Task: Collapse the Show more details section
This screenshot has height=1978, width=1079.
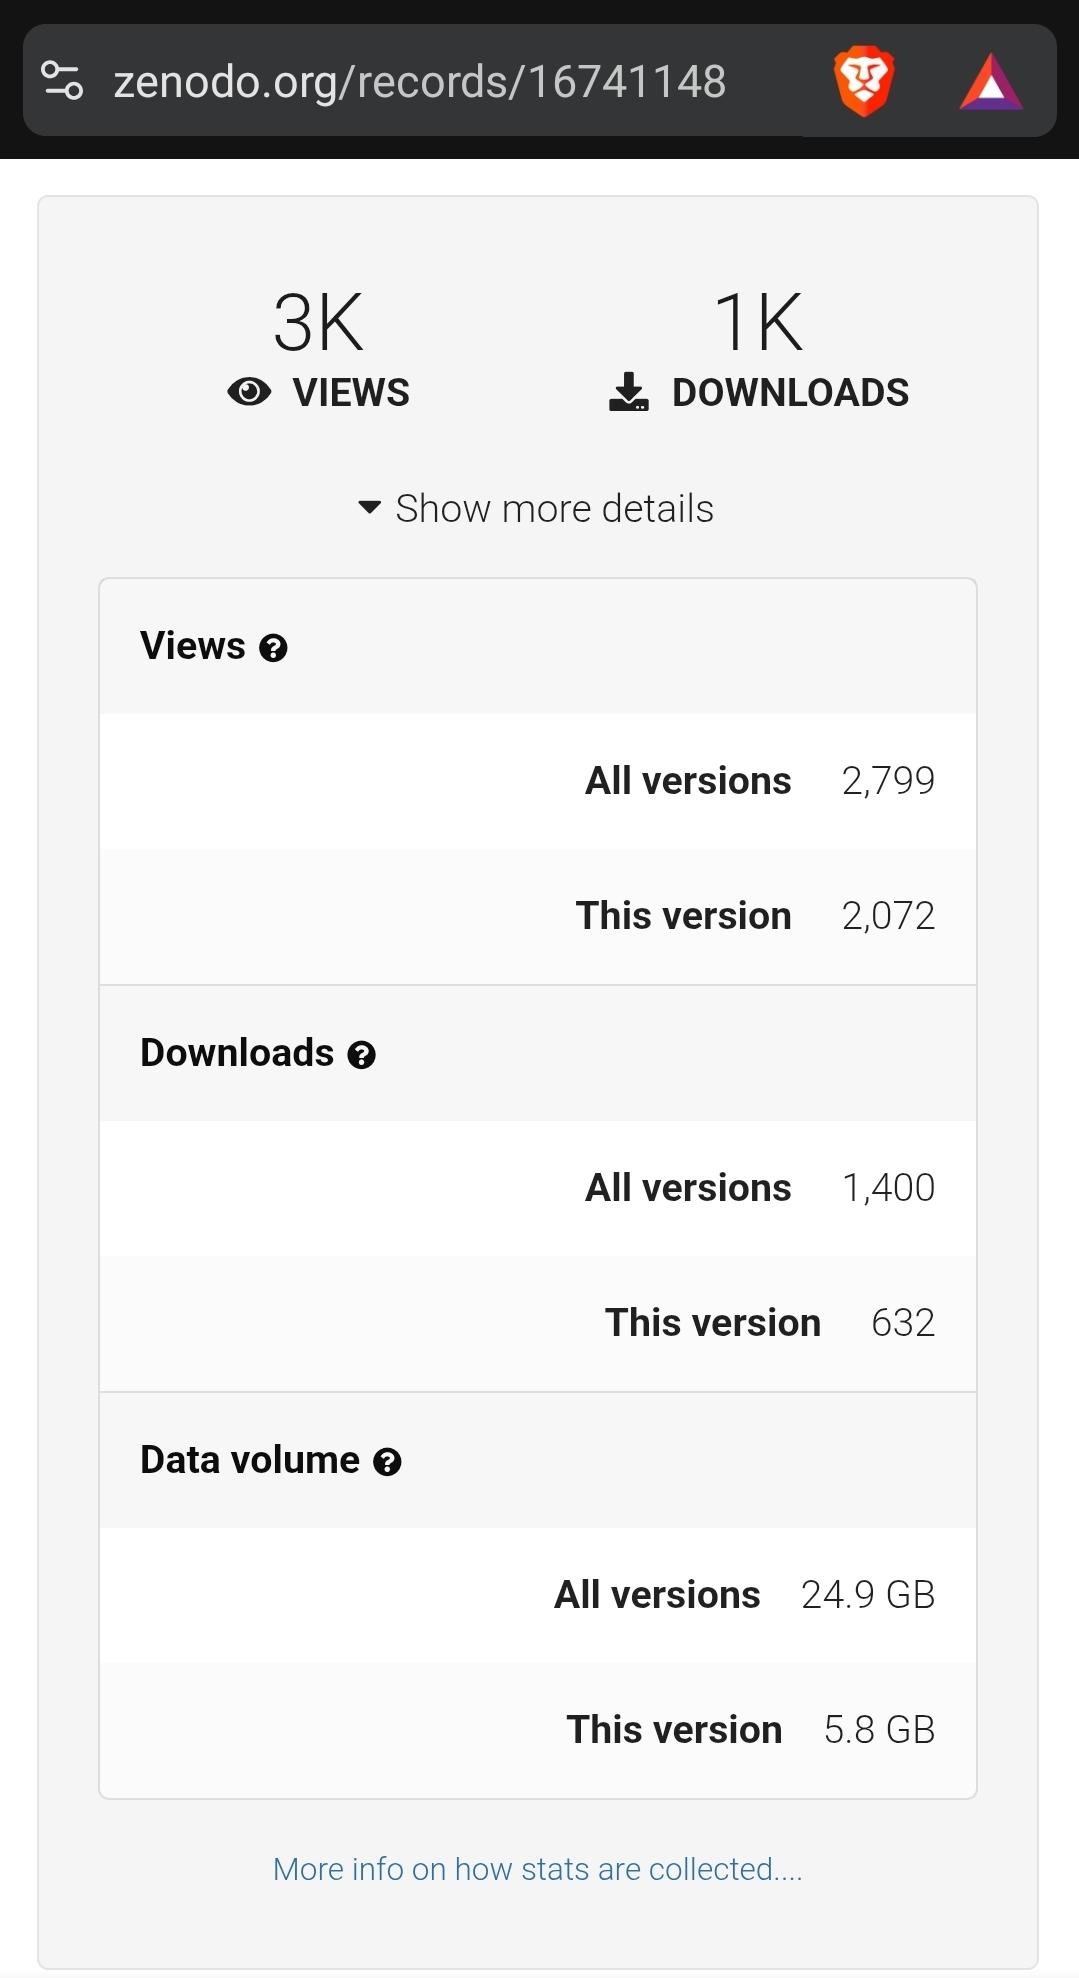Action: pos(554,508)
